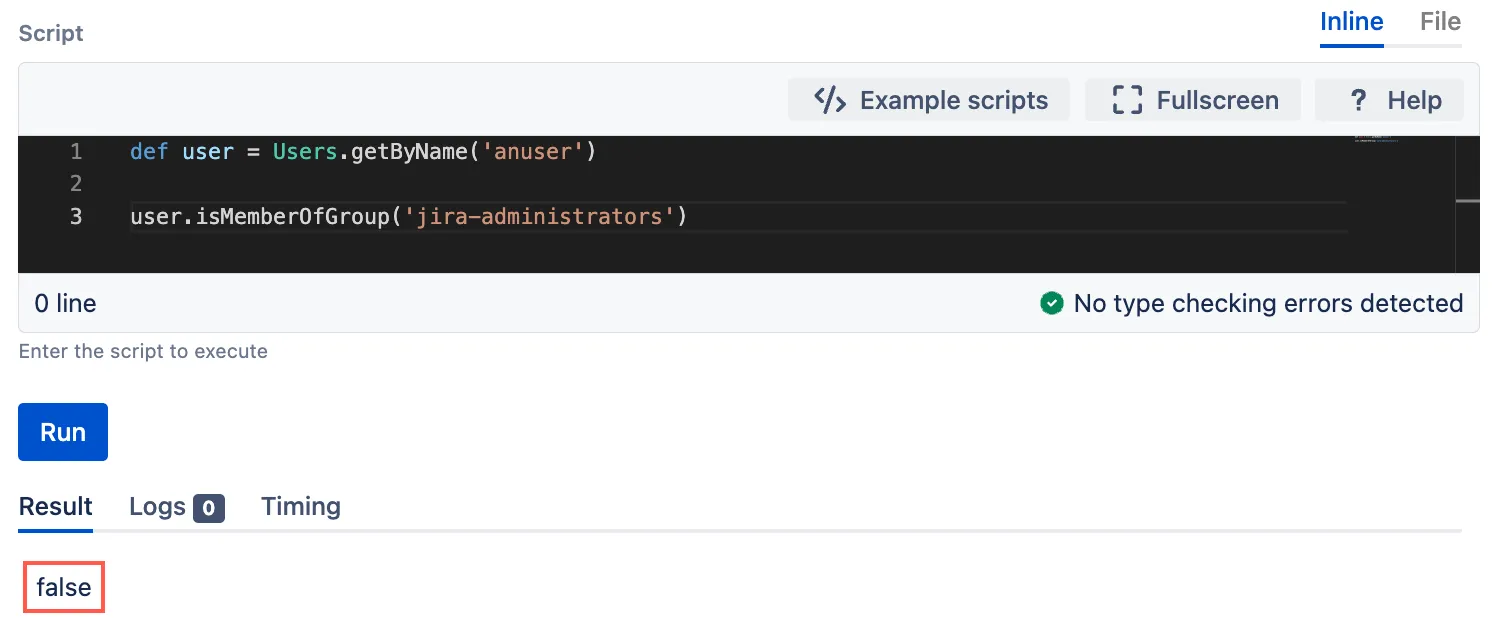The height and width of the screenshot is (622, 1492).
Task: Click the 'Enter the script to execute' hint
Action: coord(143,351)
